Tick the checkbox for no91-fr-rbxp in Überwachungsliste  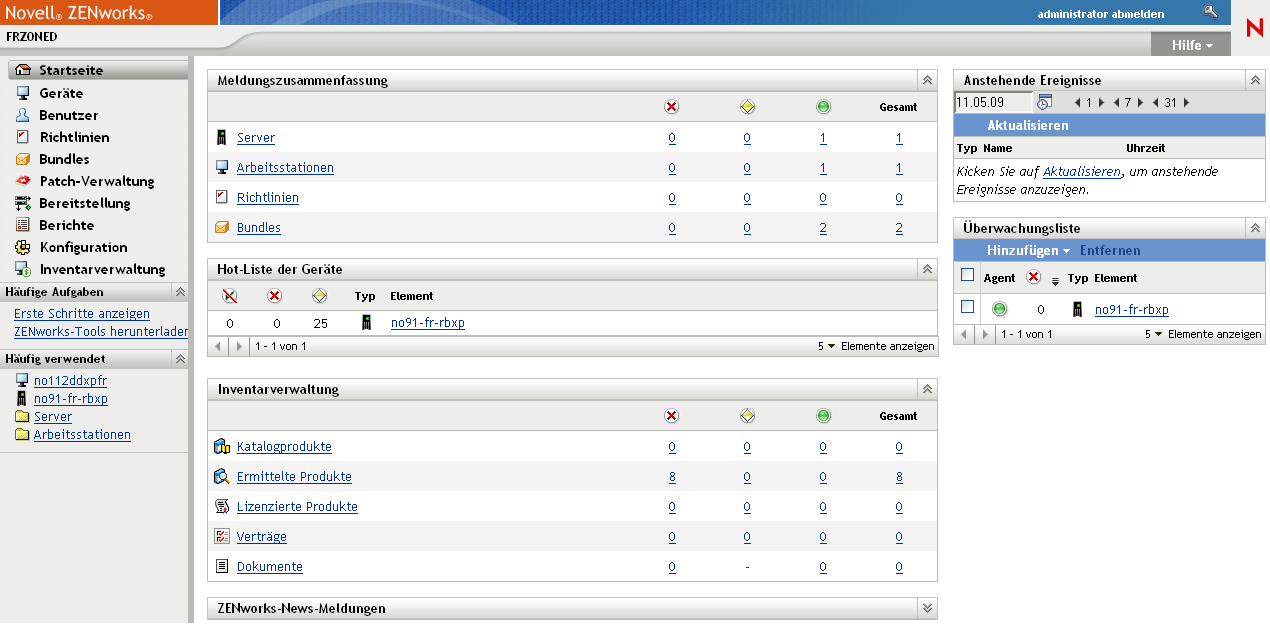point(967,307)
